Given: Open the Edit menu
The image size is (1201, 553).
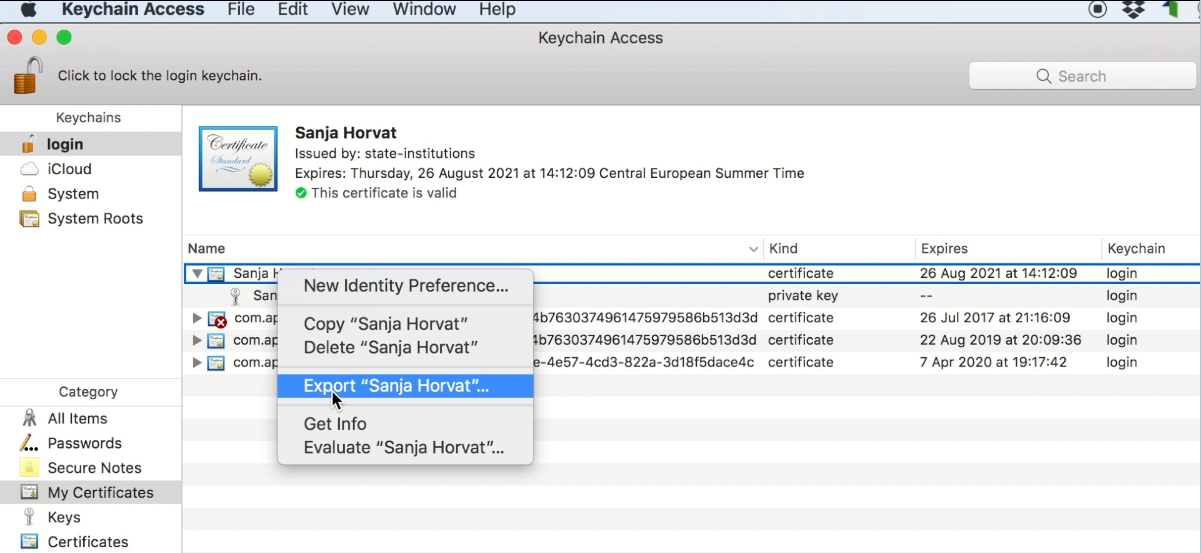Looking at the screenshot, I should [293, 10].
